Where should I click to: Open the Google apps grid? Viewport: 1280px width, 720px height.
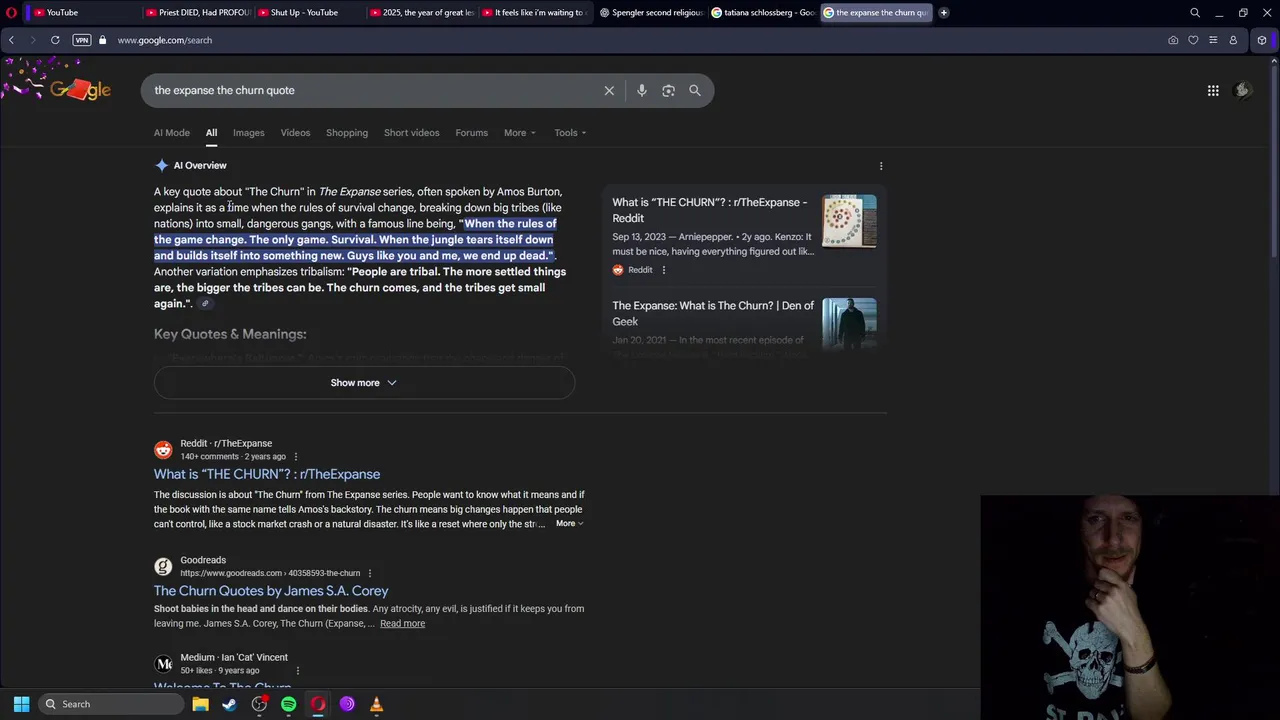pos(1213,90)
